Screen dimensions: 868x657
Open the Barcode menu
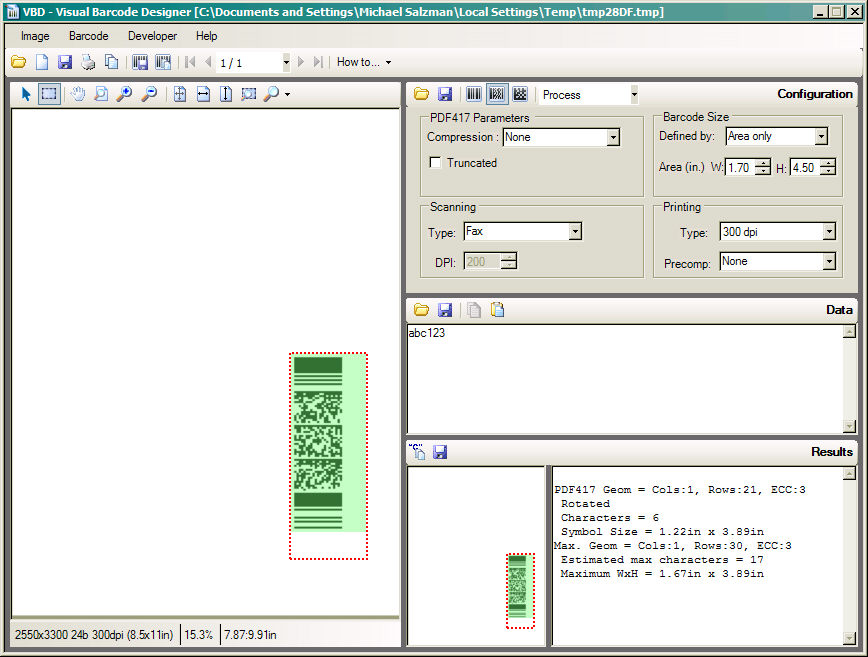pyautogui.click(x=89, y=36)
